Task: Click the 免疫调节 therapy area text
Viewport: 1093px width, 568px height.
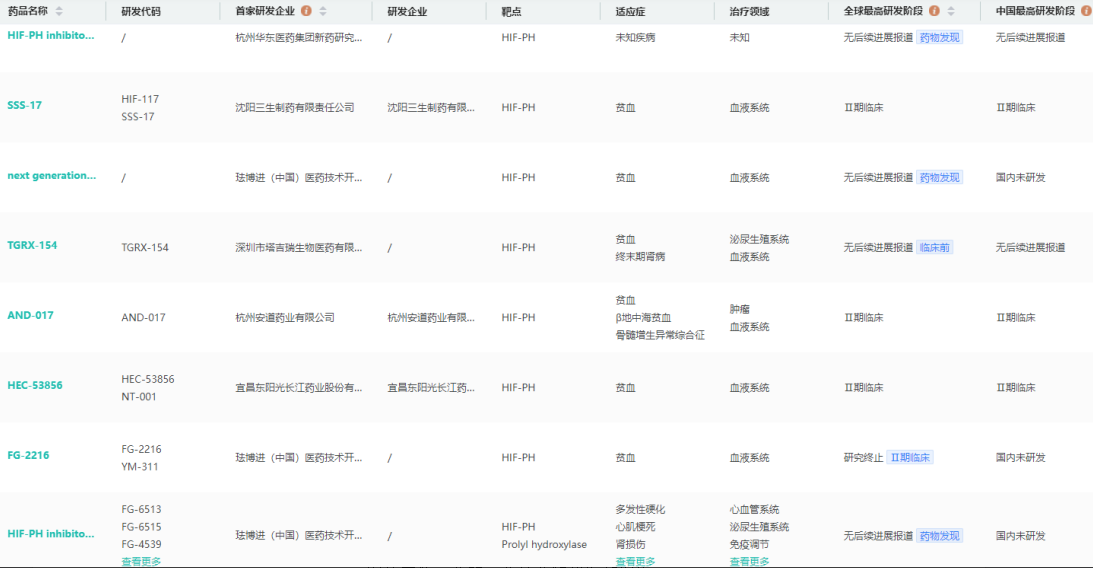Action: [x=749, y=544]
